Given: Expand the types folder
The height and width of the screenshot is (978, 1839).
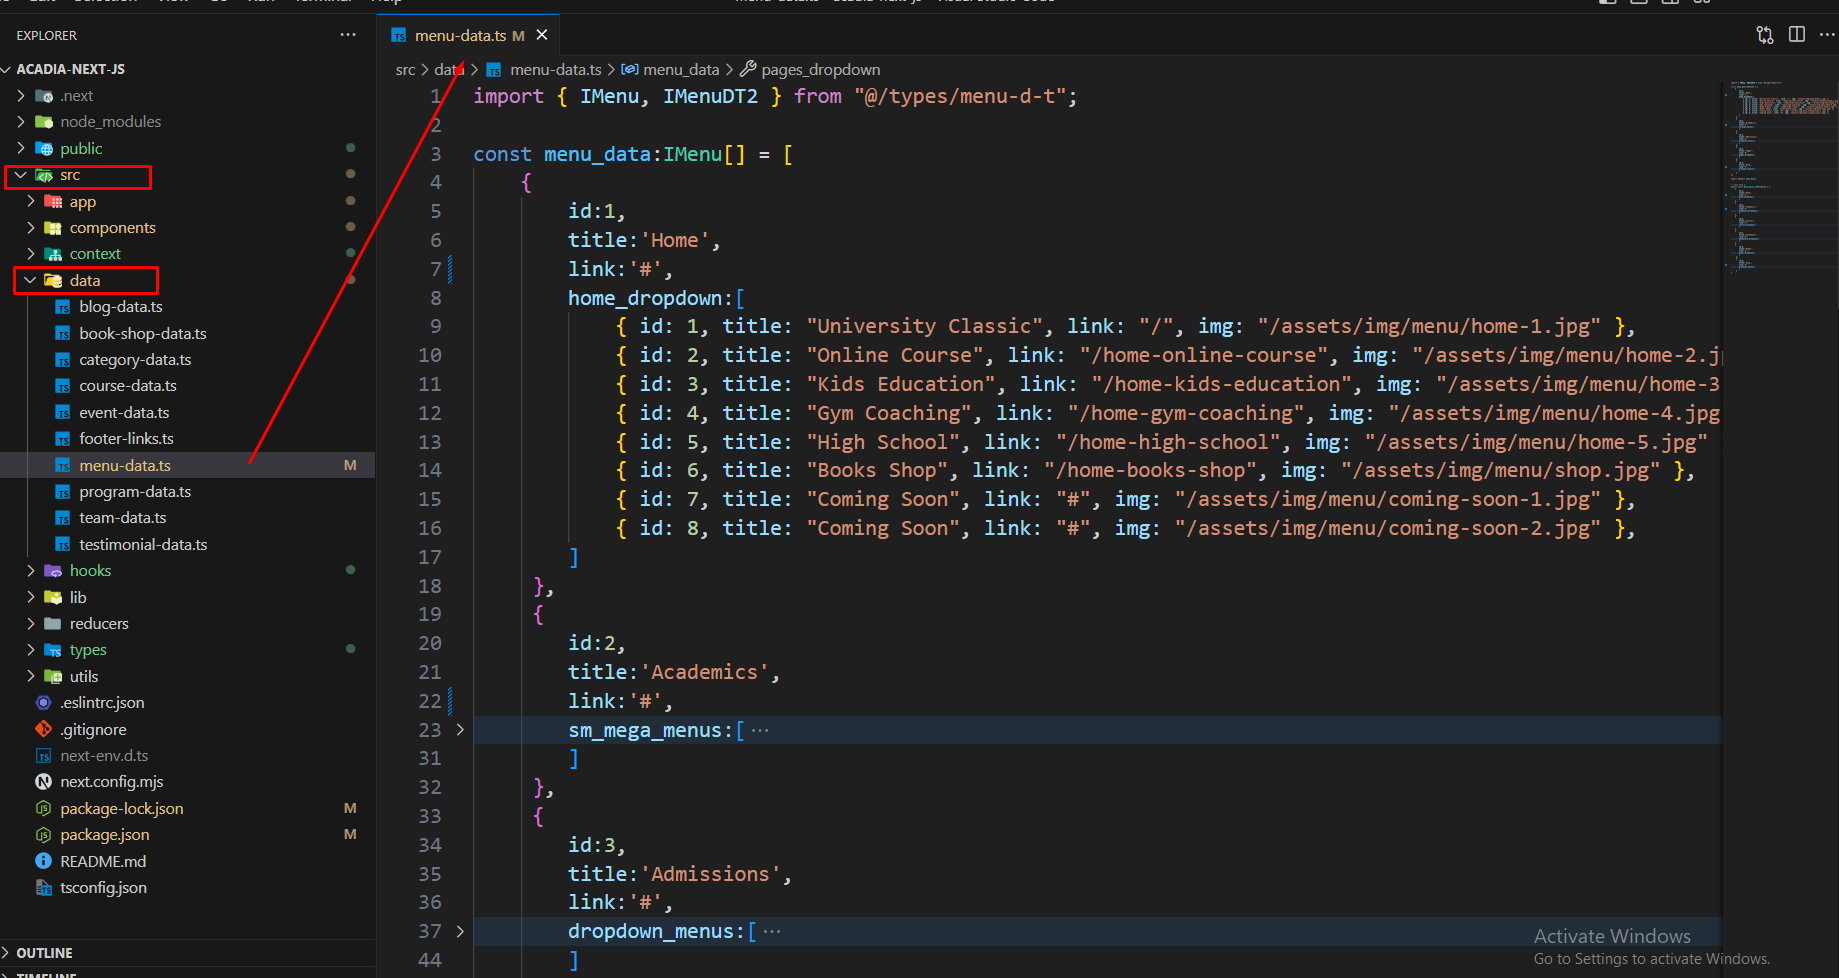Looking at the screenshot, I should tap(31, 650).
